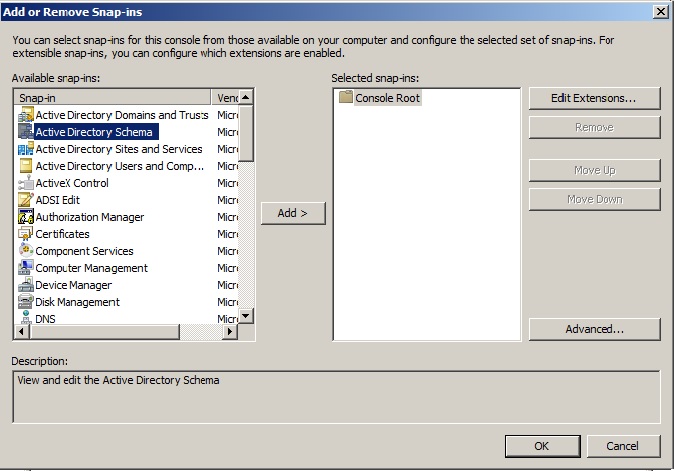Click the description text box
The width and height of the screenshot is (674, 471).
336,397
